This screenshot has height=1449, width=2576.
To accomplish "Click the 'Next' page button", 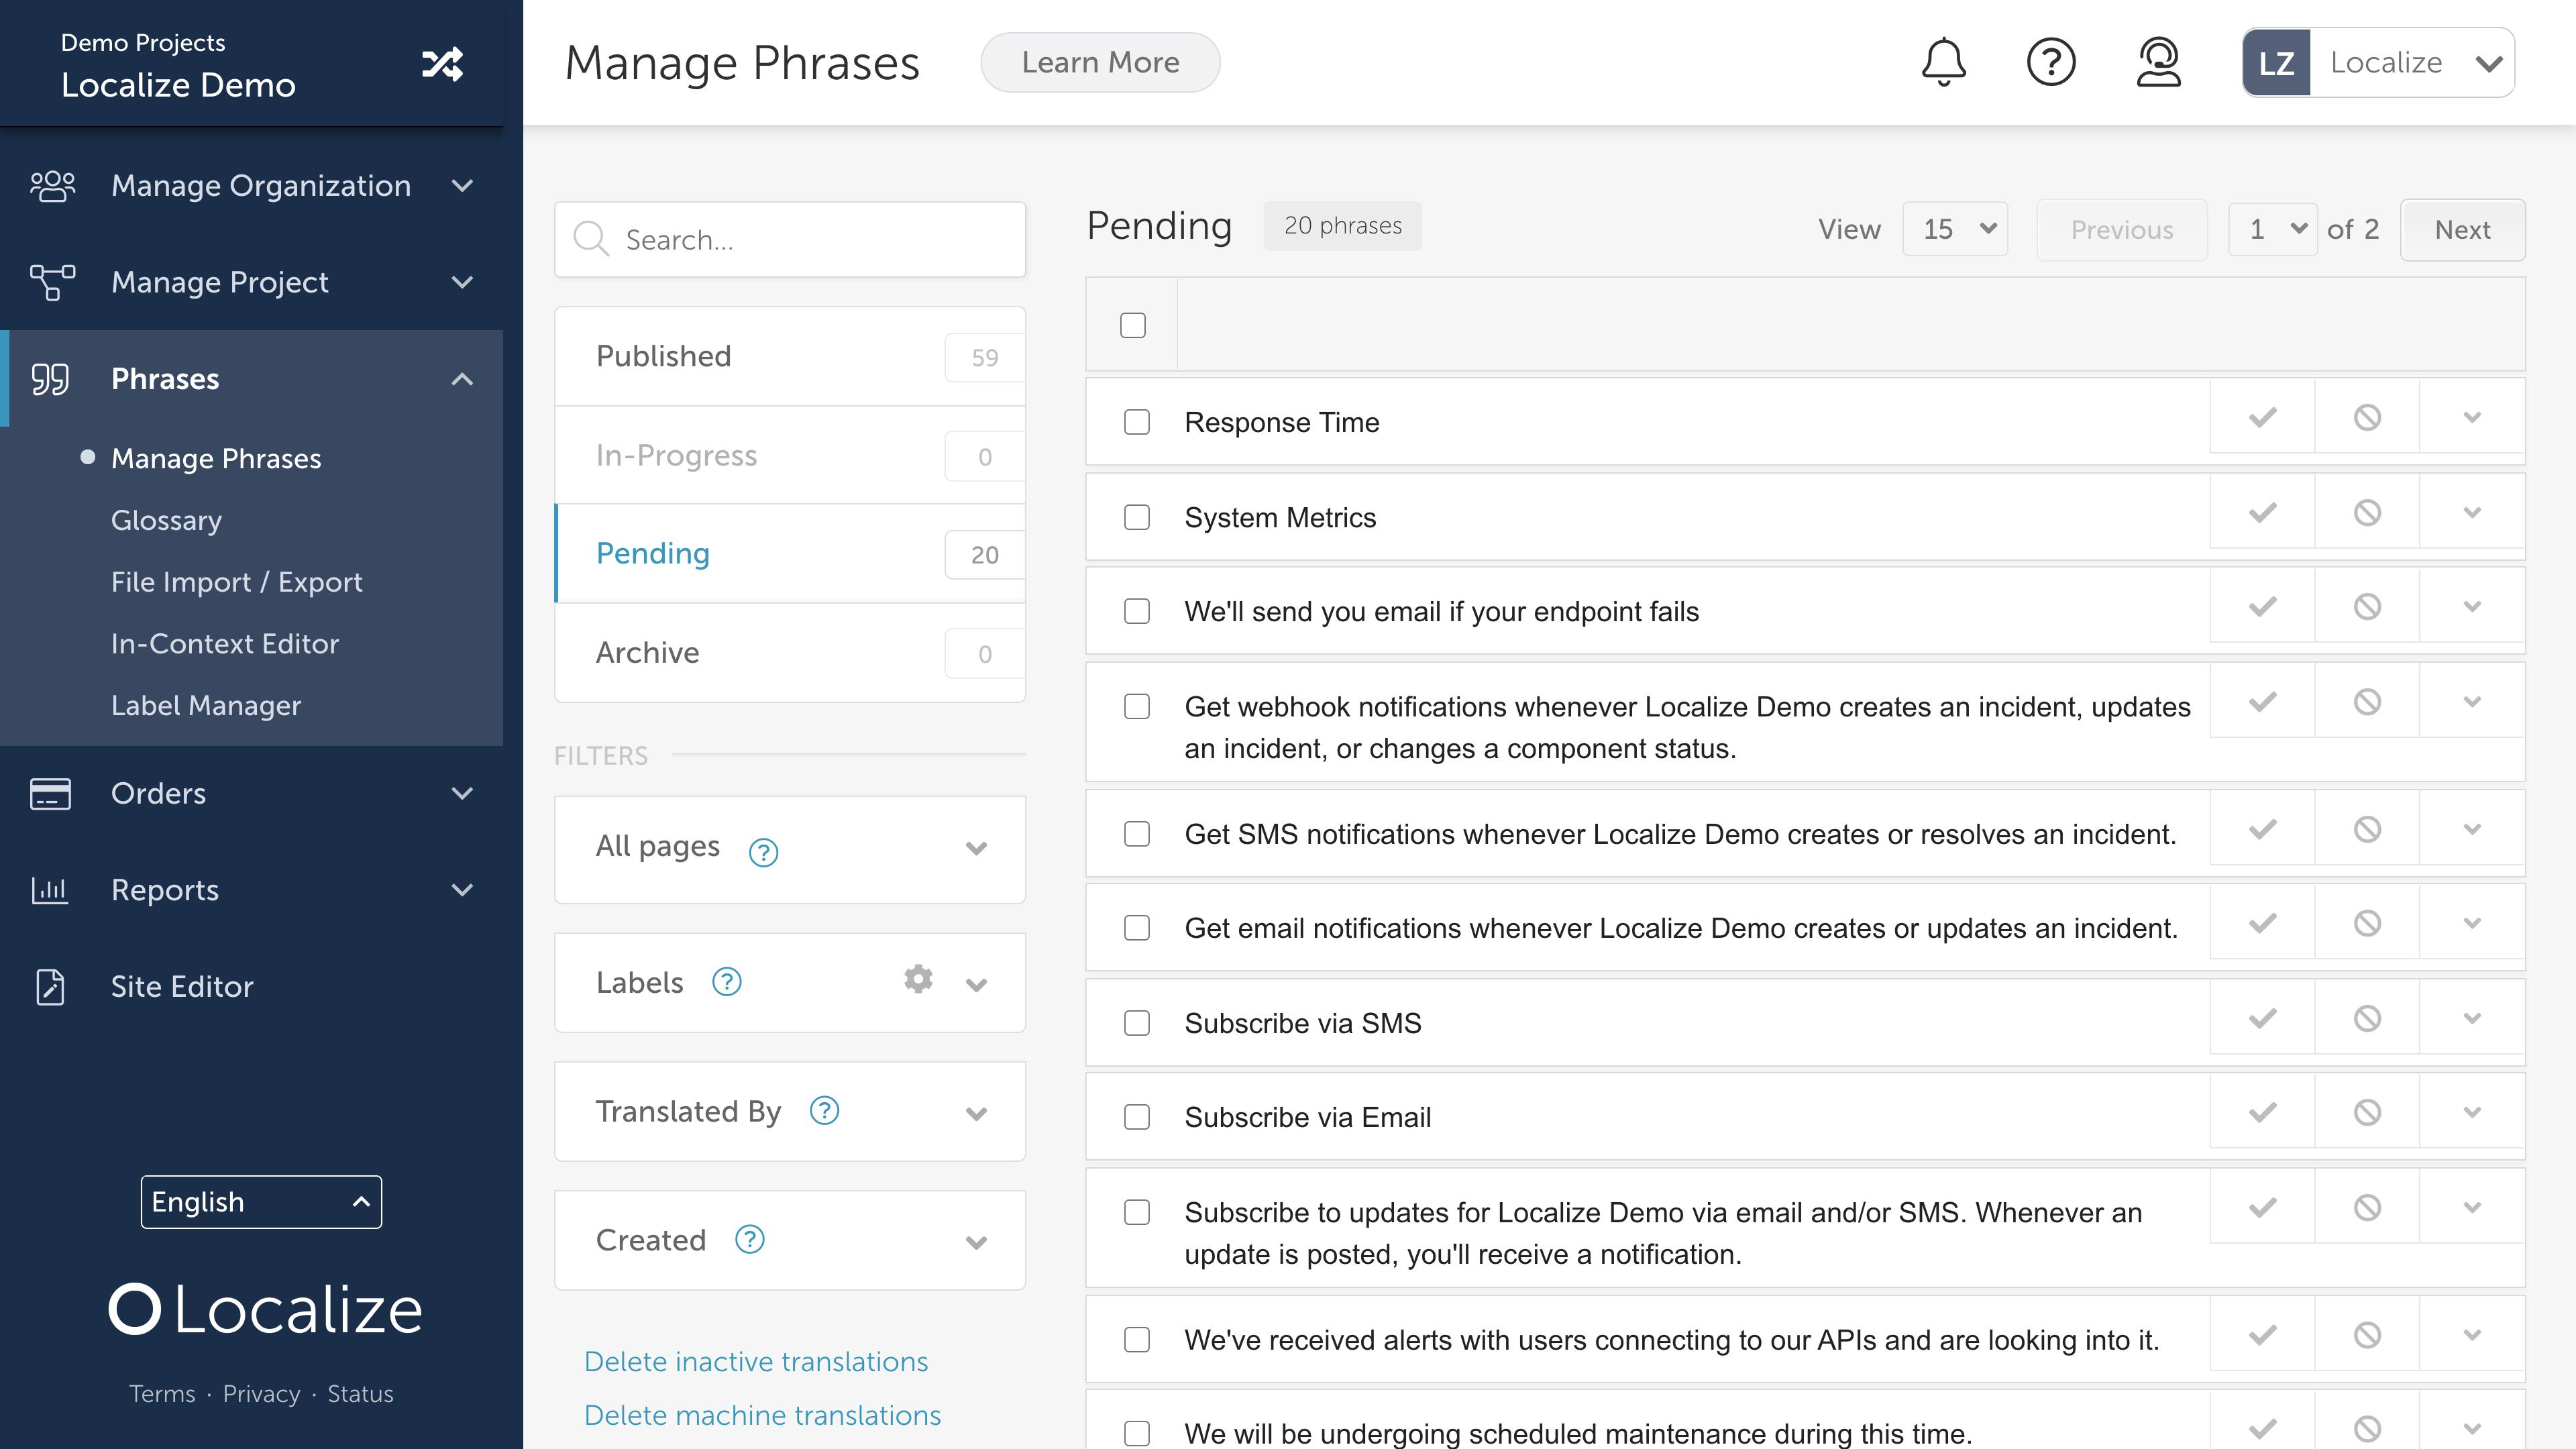I will (2461, 227).
